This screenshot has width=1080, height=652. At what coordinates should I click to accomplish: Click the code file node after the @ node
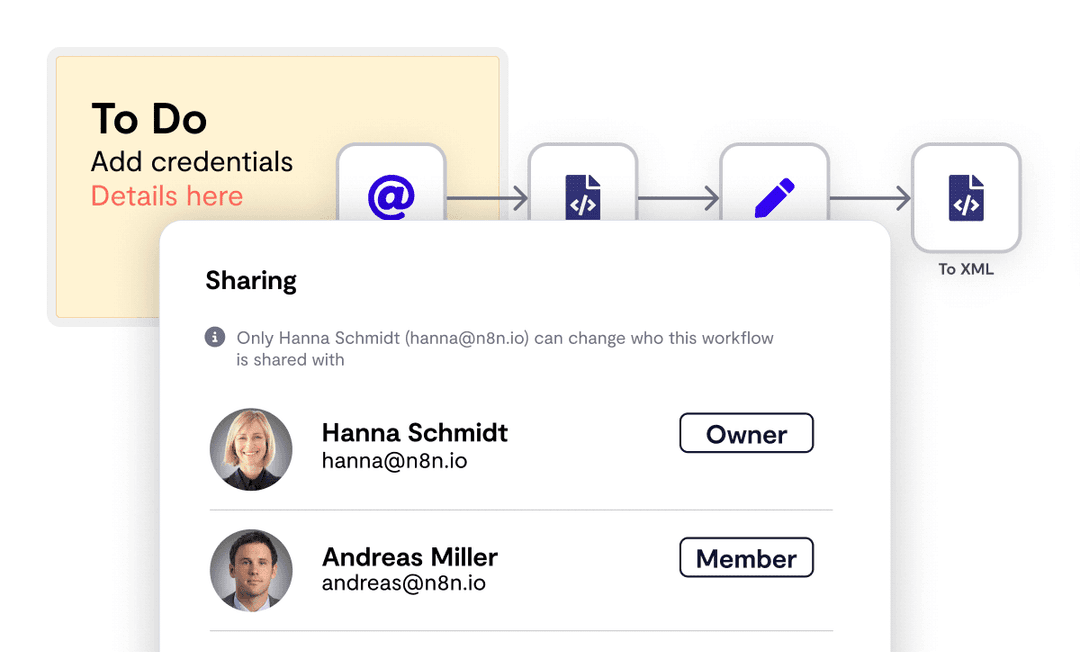coord(583,194)
